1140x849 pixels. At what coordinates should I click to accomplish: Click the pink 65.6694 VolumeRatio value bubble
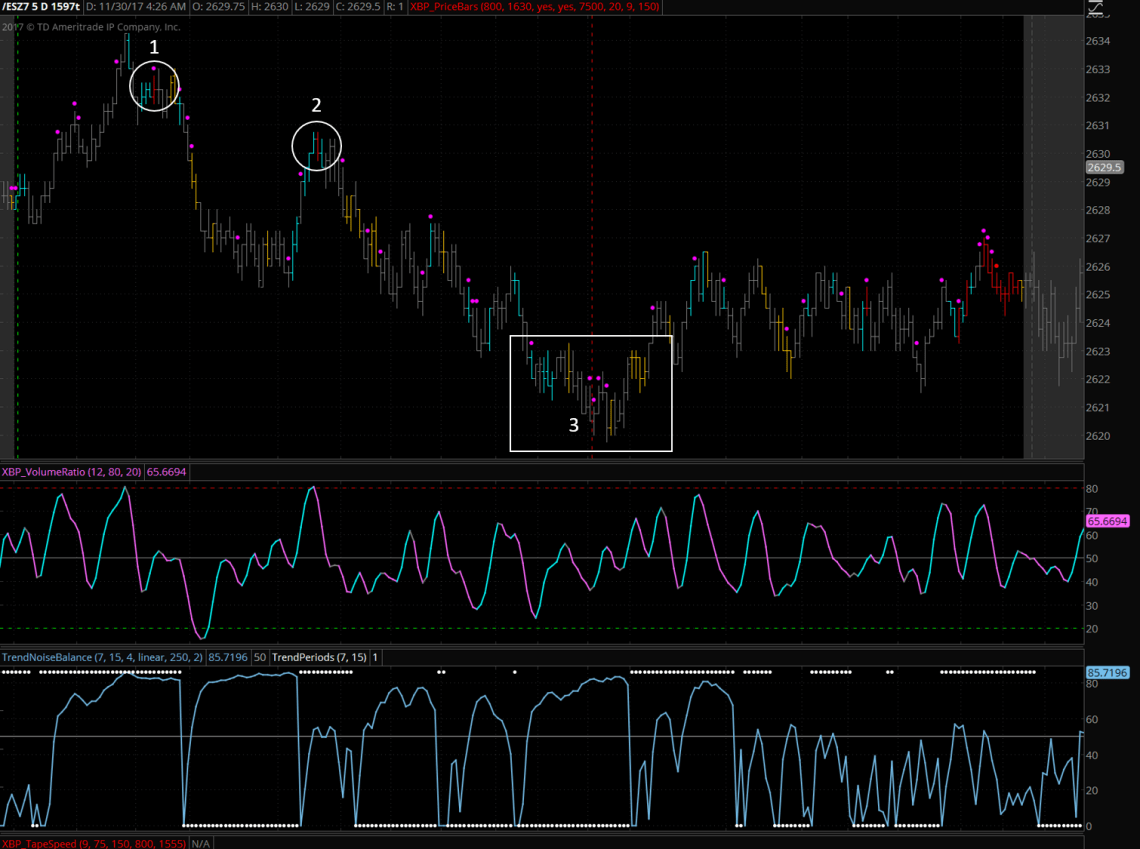(x=1106, y=521)
